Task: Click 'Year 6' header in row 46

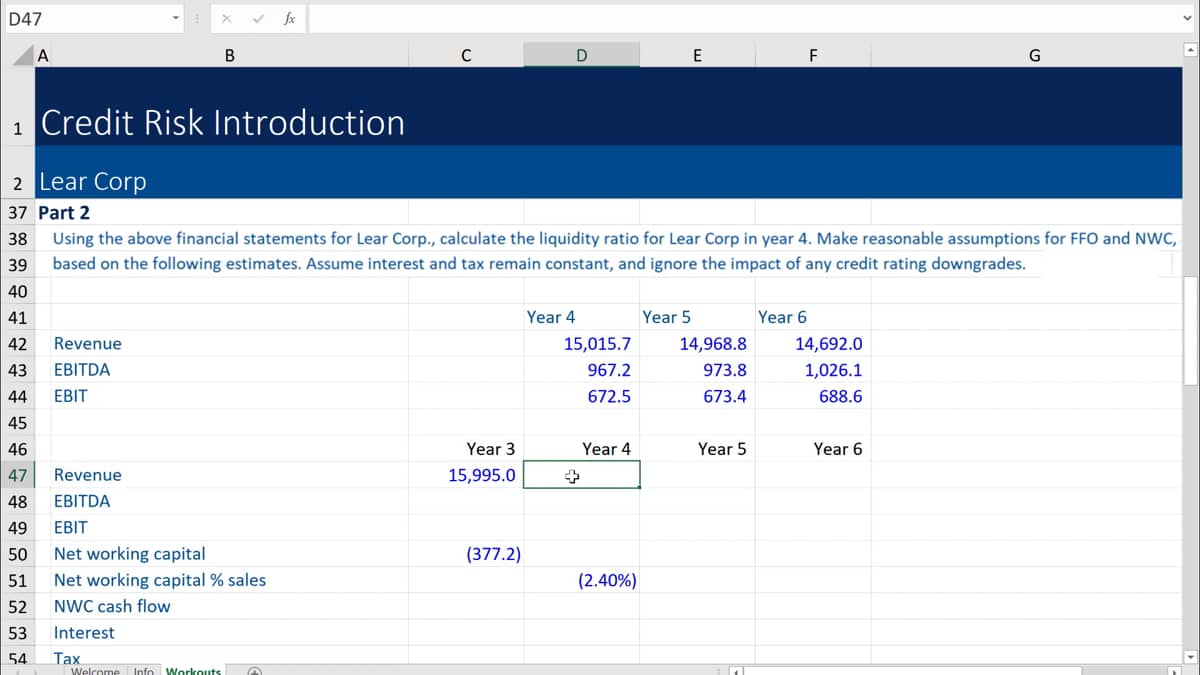Action: pyautogui.click(x=838, y=449)
